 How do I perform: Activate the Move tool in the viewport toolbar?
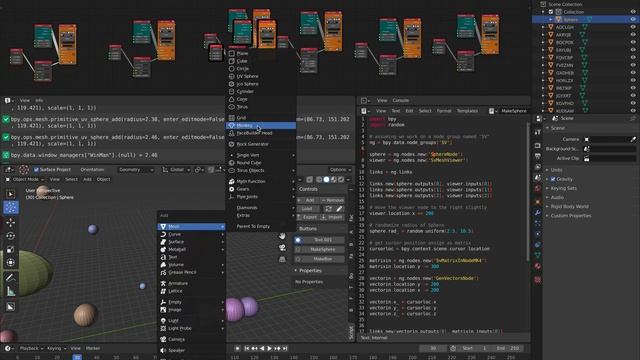11,222
